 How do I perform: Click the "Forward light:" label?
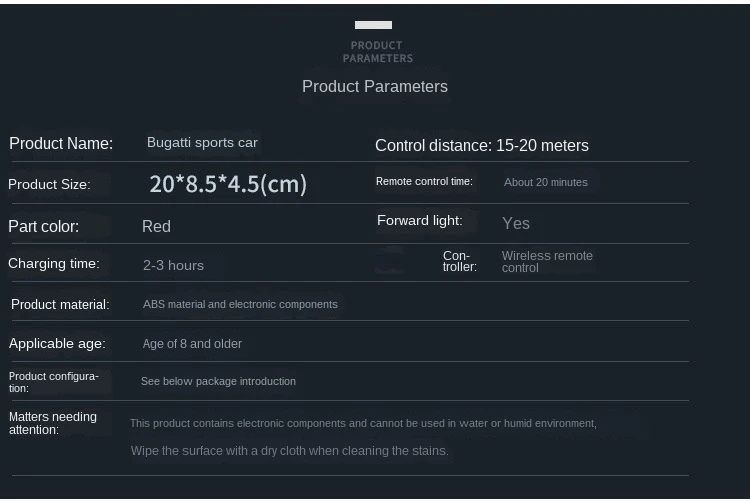[x=420, y=221]
